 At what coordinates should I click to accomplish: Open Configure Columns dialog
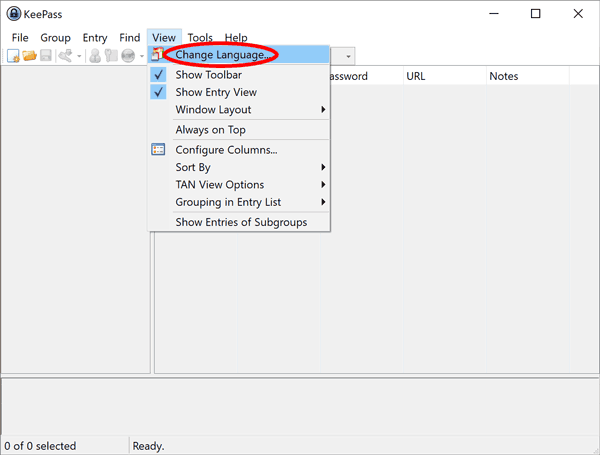click(x=239, y=150)
